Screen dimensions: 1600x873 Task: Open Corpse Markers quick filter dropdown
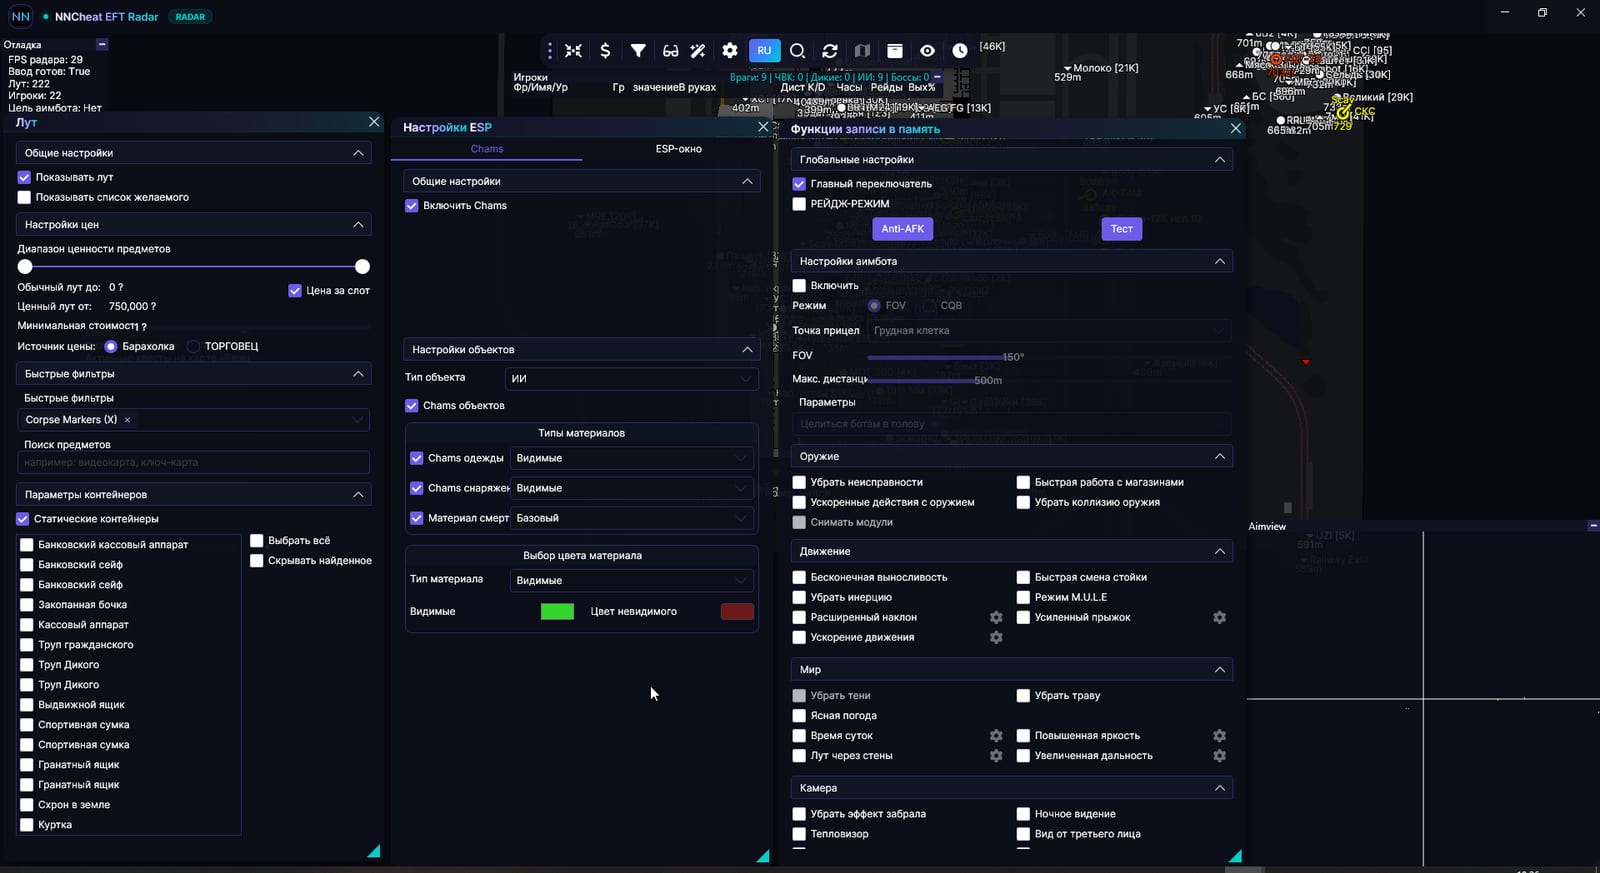(x=194, y=420)
